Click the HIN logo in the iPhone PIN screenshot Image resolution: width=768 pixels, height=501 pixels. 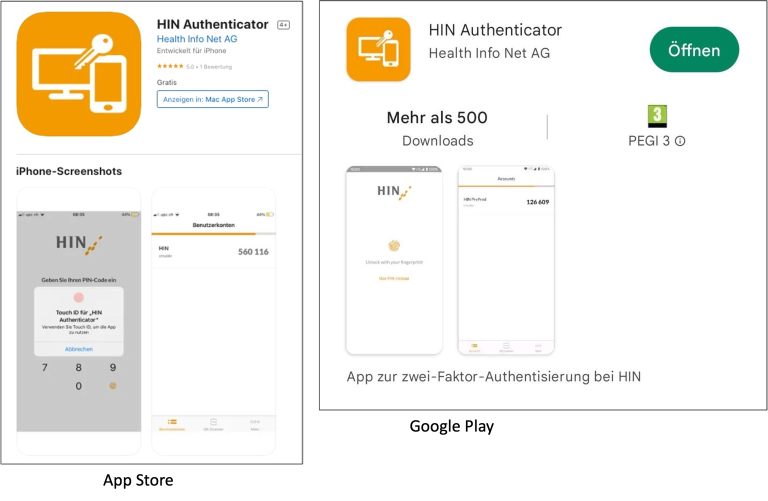79,244
